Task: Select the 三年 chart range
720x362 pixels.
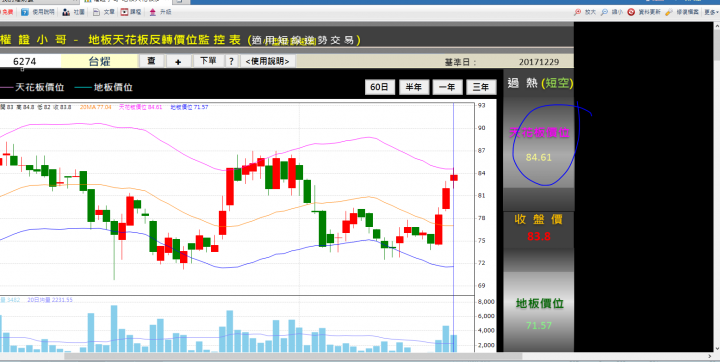Action: (x=481, y=87)
